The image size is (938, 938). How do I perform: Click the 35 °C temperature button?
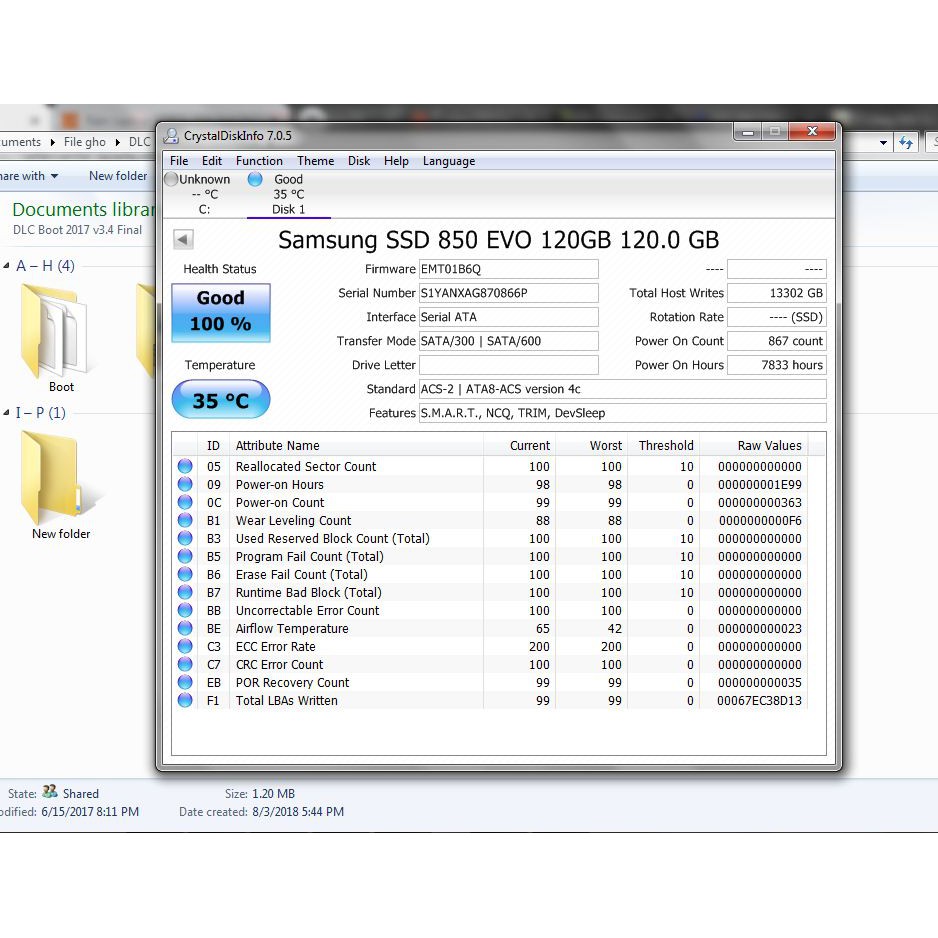click(x=221, y=400)
